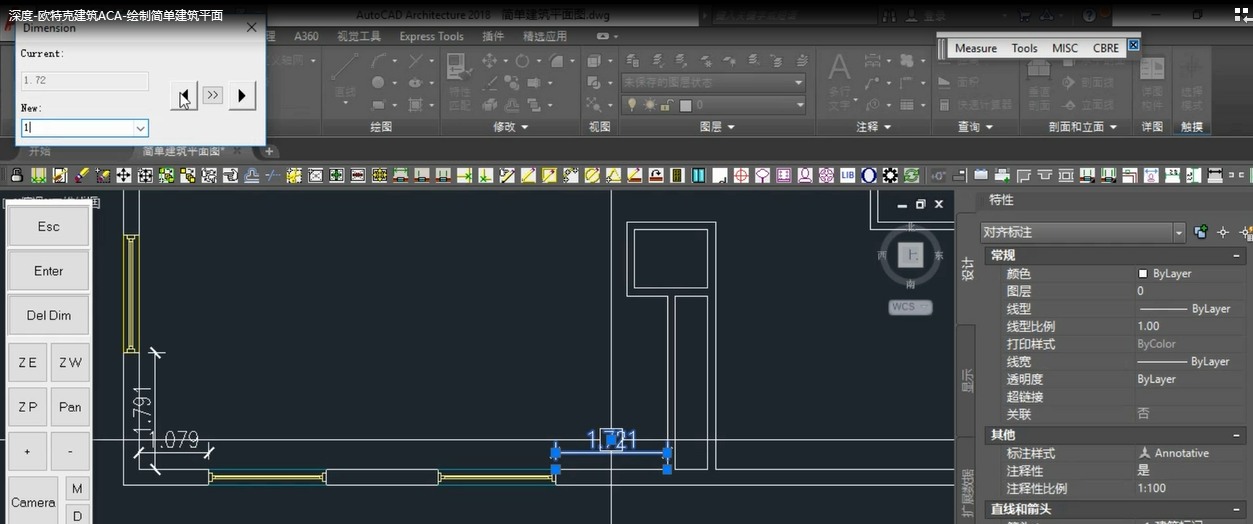Click previous arrow button in Dimension dialog
1253x524 pixels.
(x=184, y=95)
